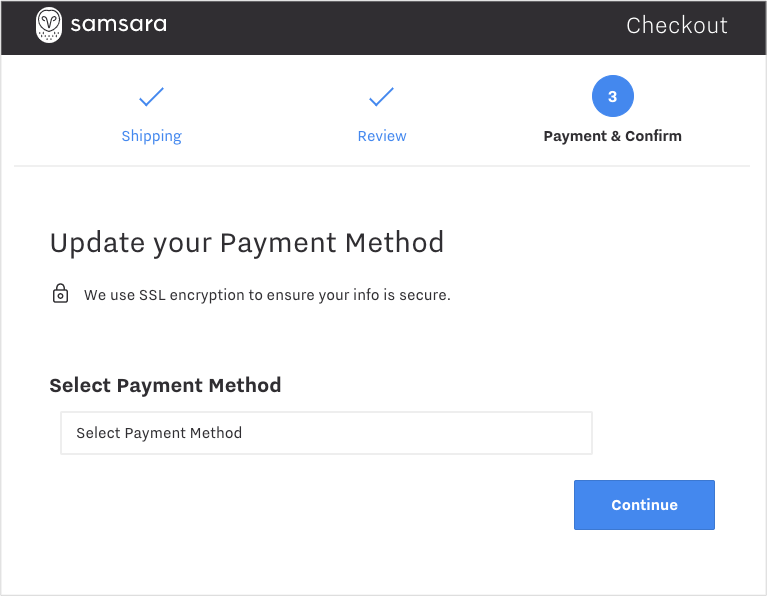The height and width of the screenshot is (596, 767).
Task: Go back to the Shipping step label
Action: (x=152, y=136)
